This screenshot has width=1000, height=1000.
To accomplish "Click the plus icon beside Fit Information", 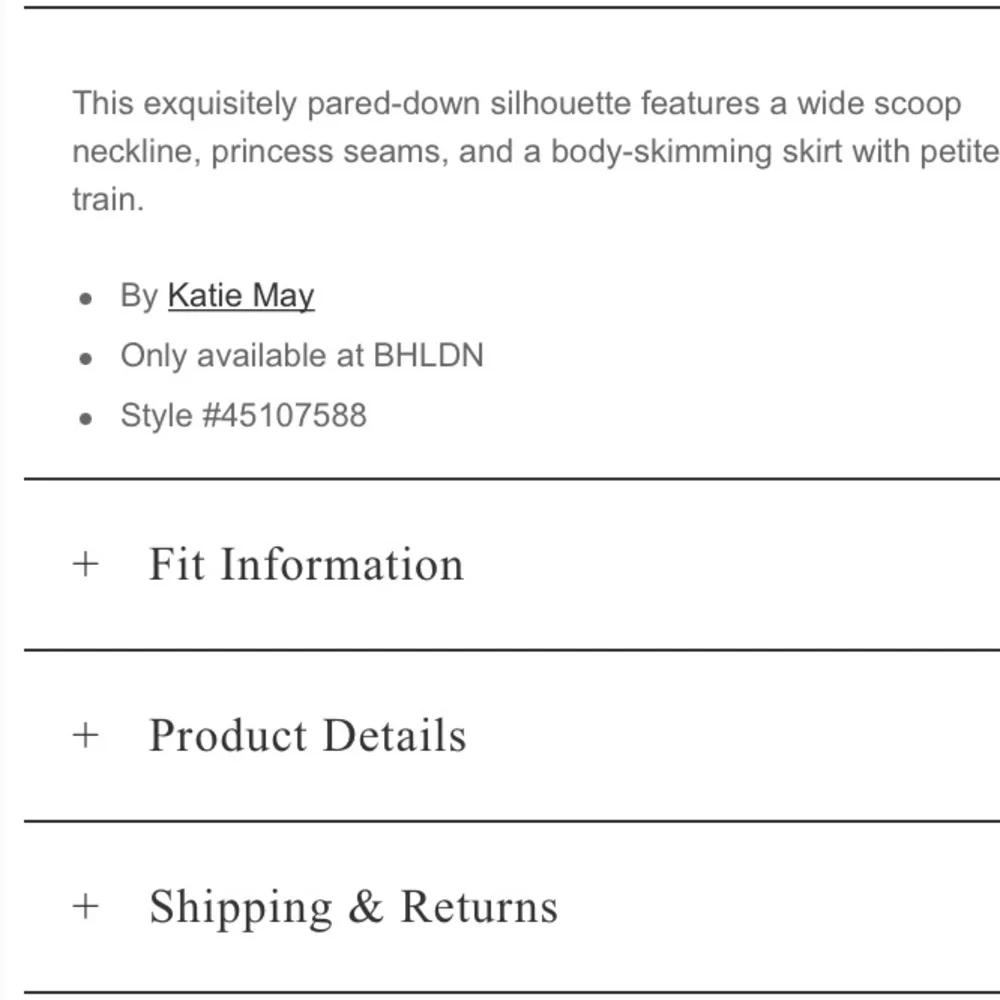I will coord(87,564).
